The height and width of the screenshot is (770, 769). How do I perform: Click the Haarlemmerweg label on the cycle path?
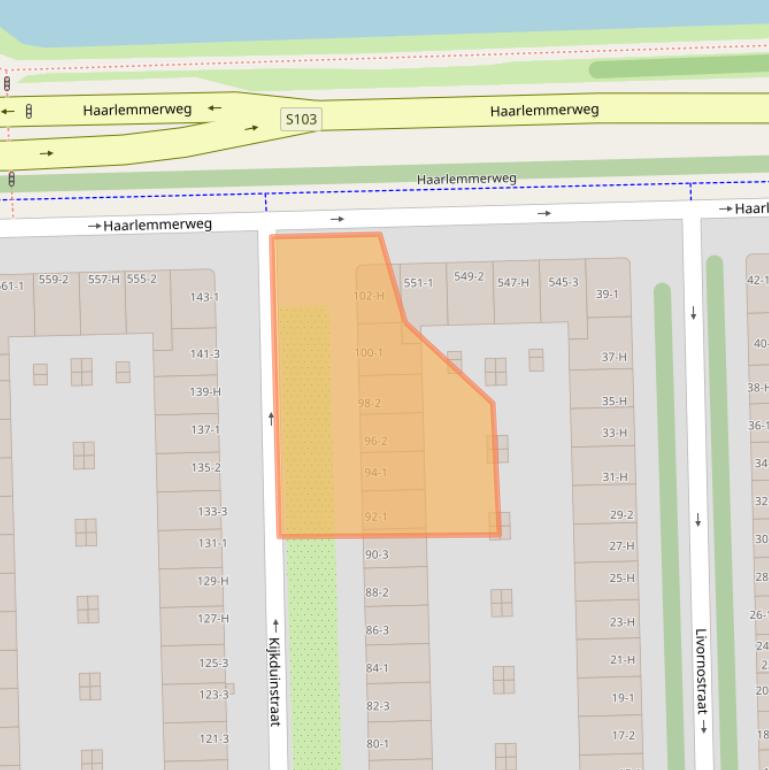point(466,179)
